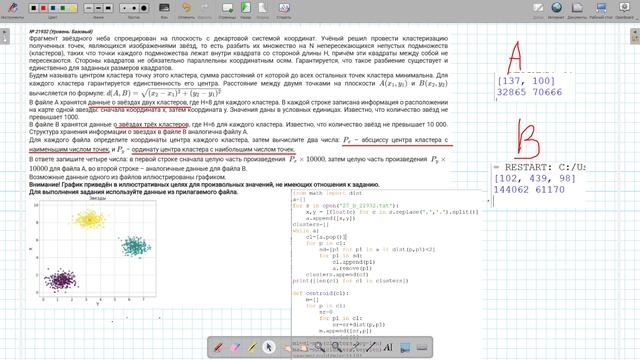640x360 pixels.
Task: Click the 'RESTART' line in shell output
Action: [540, 167]
